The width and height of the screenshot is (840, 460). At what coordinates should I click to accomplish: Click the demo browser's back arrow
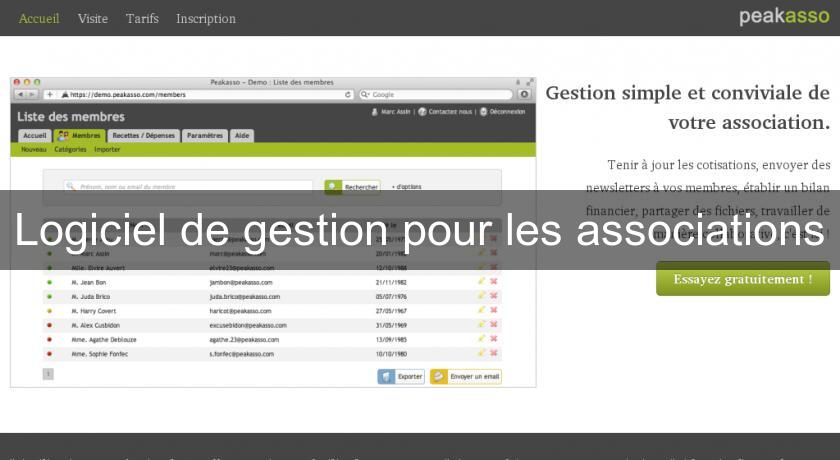[20, 94]
